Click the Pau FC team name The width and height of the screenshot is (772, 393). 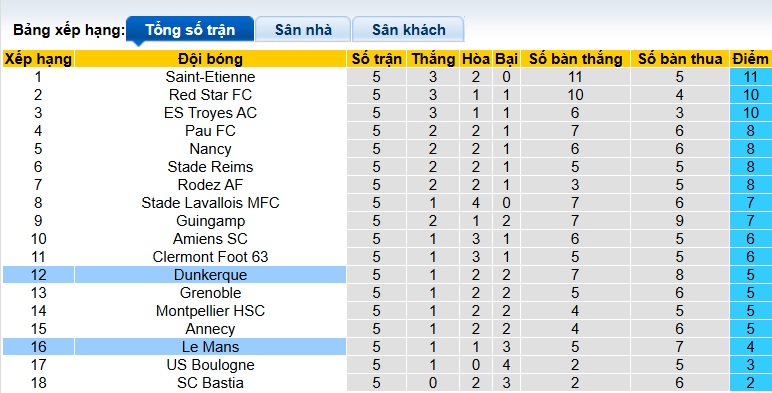coord(210,131)
